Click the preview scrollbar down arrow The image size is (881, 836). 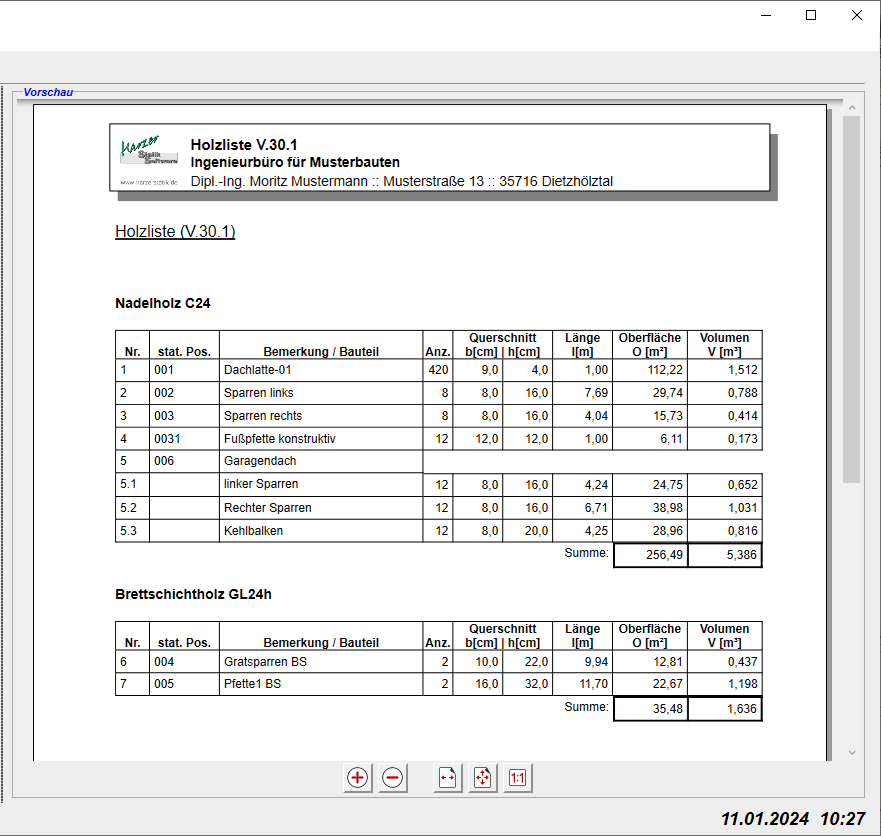[852, 753]
